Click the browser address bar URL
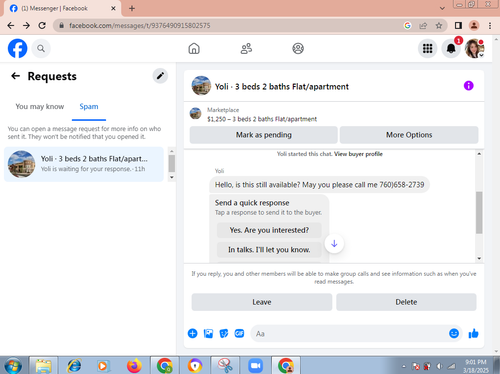This screenshot has height=374, width=500. (139, 25)
